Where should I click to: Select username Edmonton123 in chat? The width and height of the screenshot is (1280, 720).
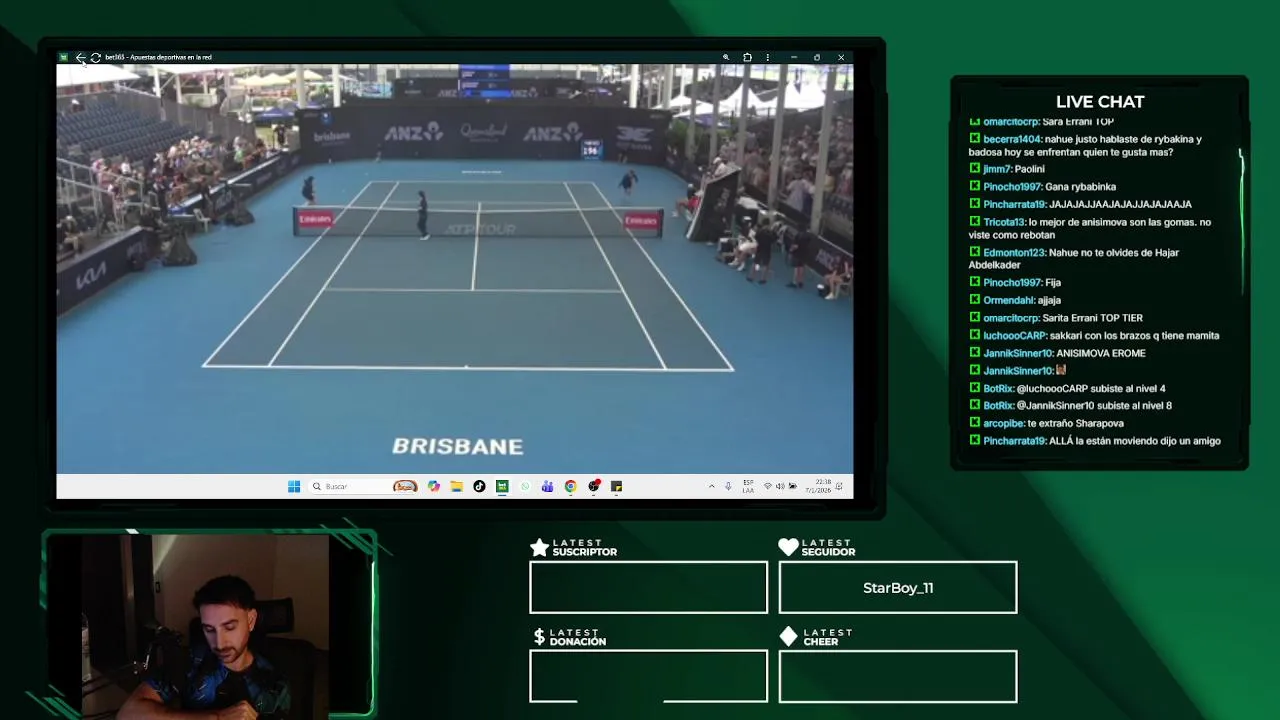[x=1014, y=253]
